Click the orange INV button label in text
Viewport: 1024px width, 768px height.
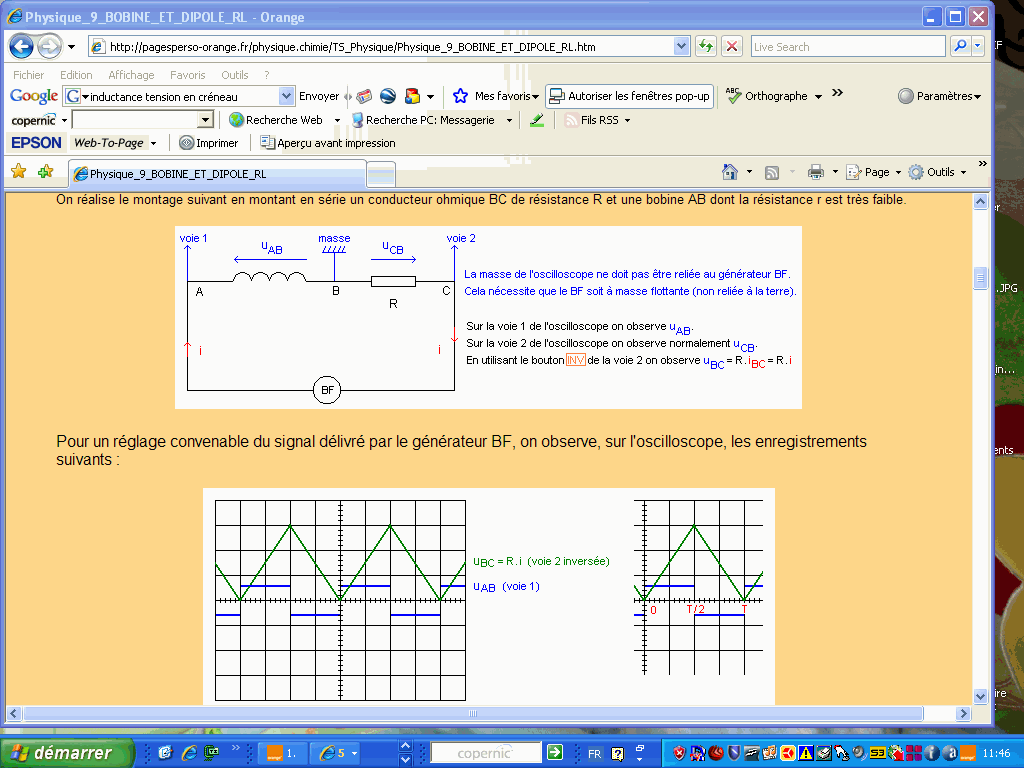point(575,360)
